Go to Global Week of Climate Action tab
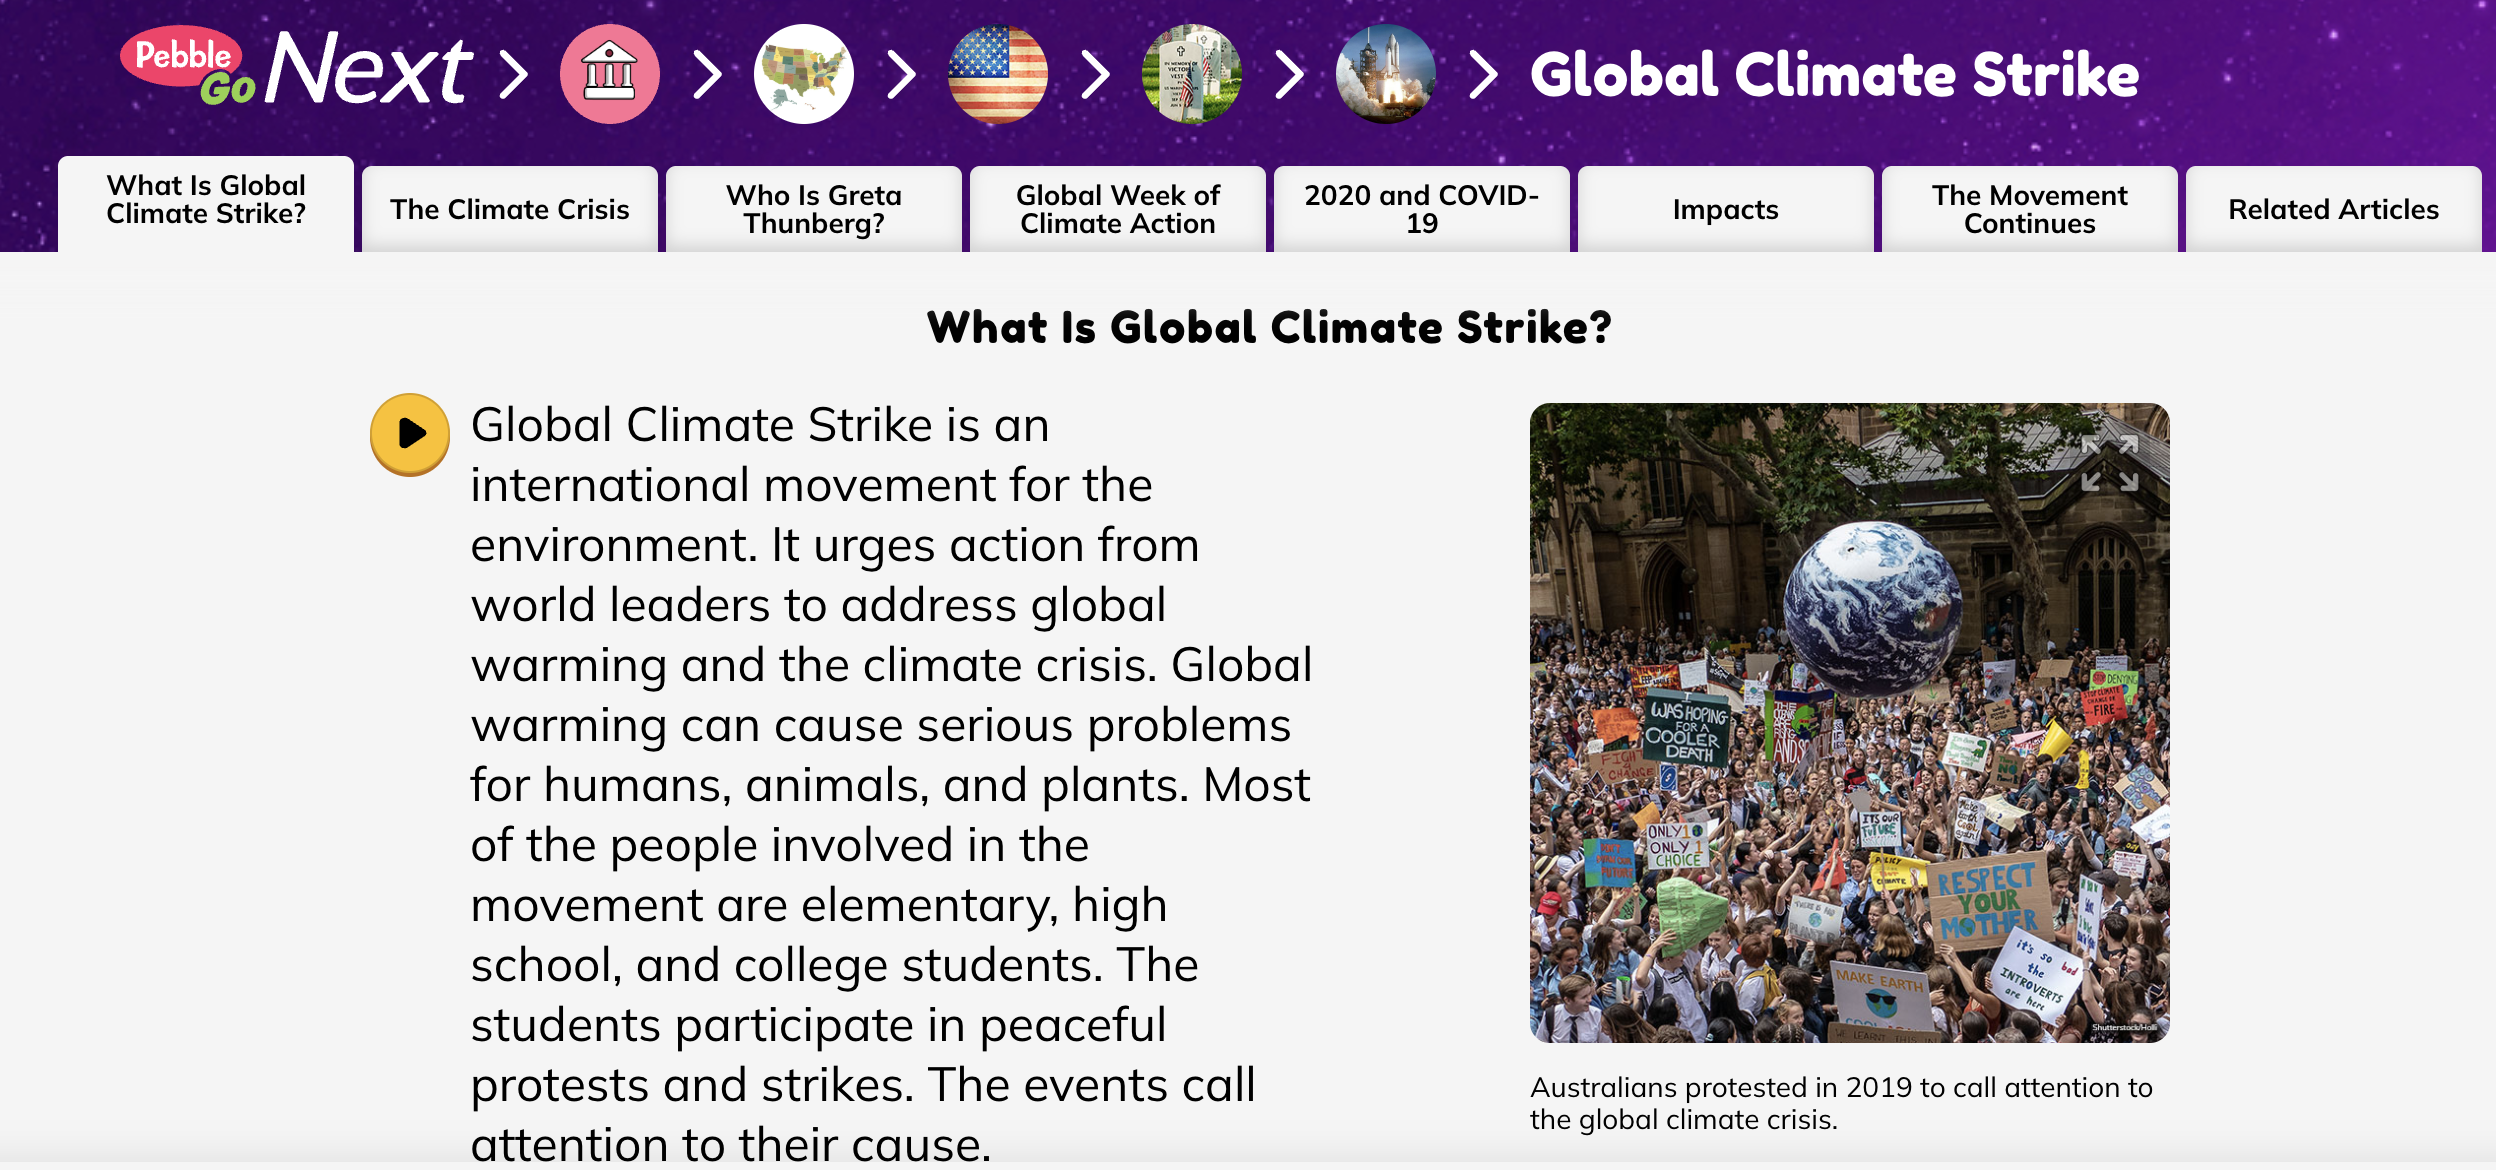The width and height of the screenshot is (2496, 1170). point(1118,209)
